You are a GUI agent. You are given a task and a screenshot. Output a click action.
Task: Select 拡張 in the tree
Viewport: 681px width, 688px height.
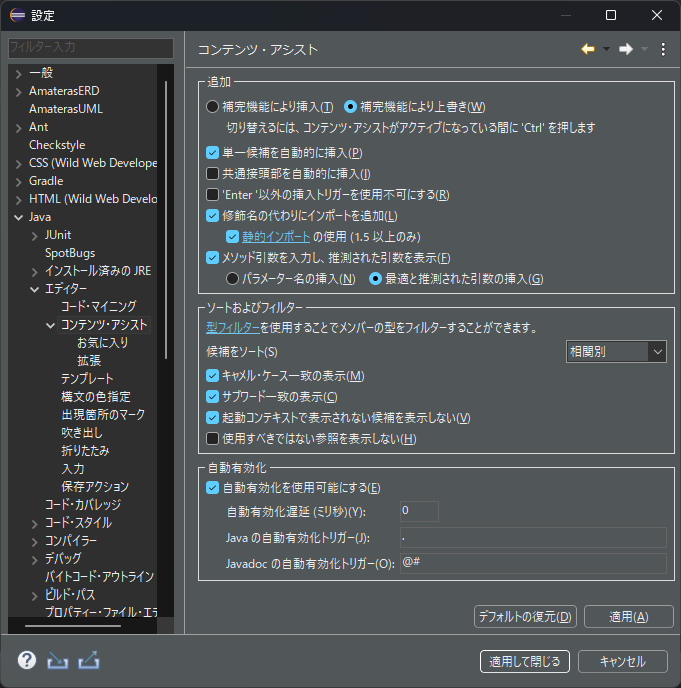coord(89,360)
